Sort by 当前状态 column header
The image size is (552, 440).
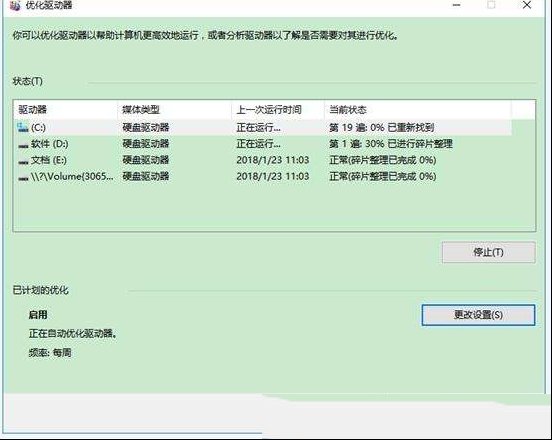click(x=418, y=109)
